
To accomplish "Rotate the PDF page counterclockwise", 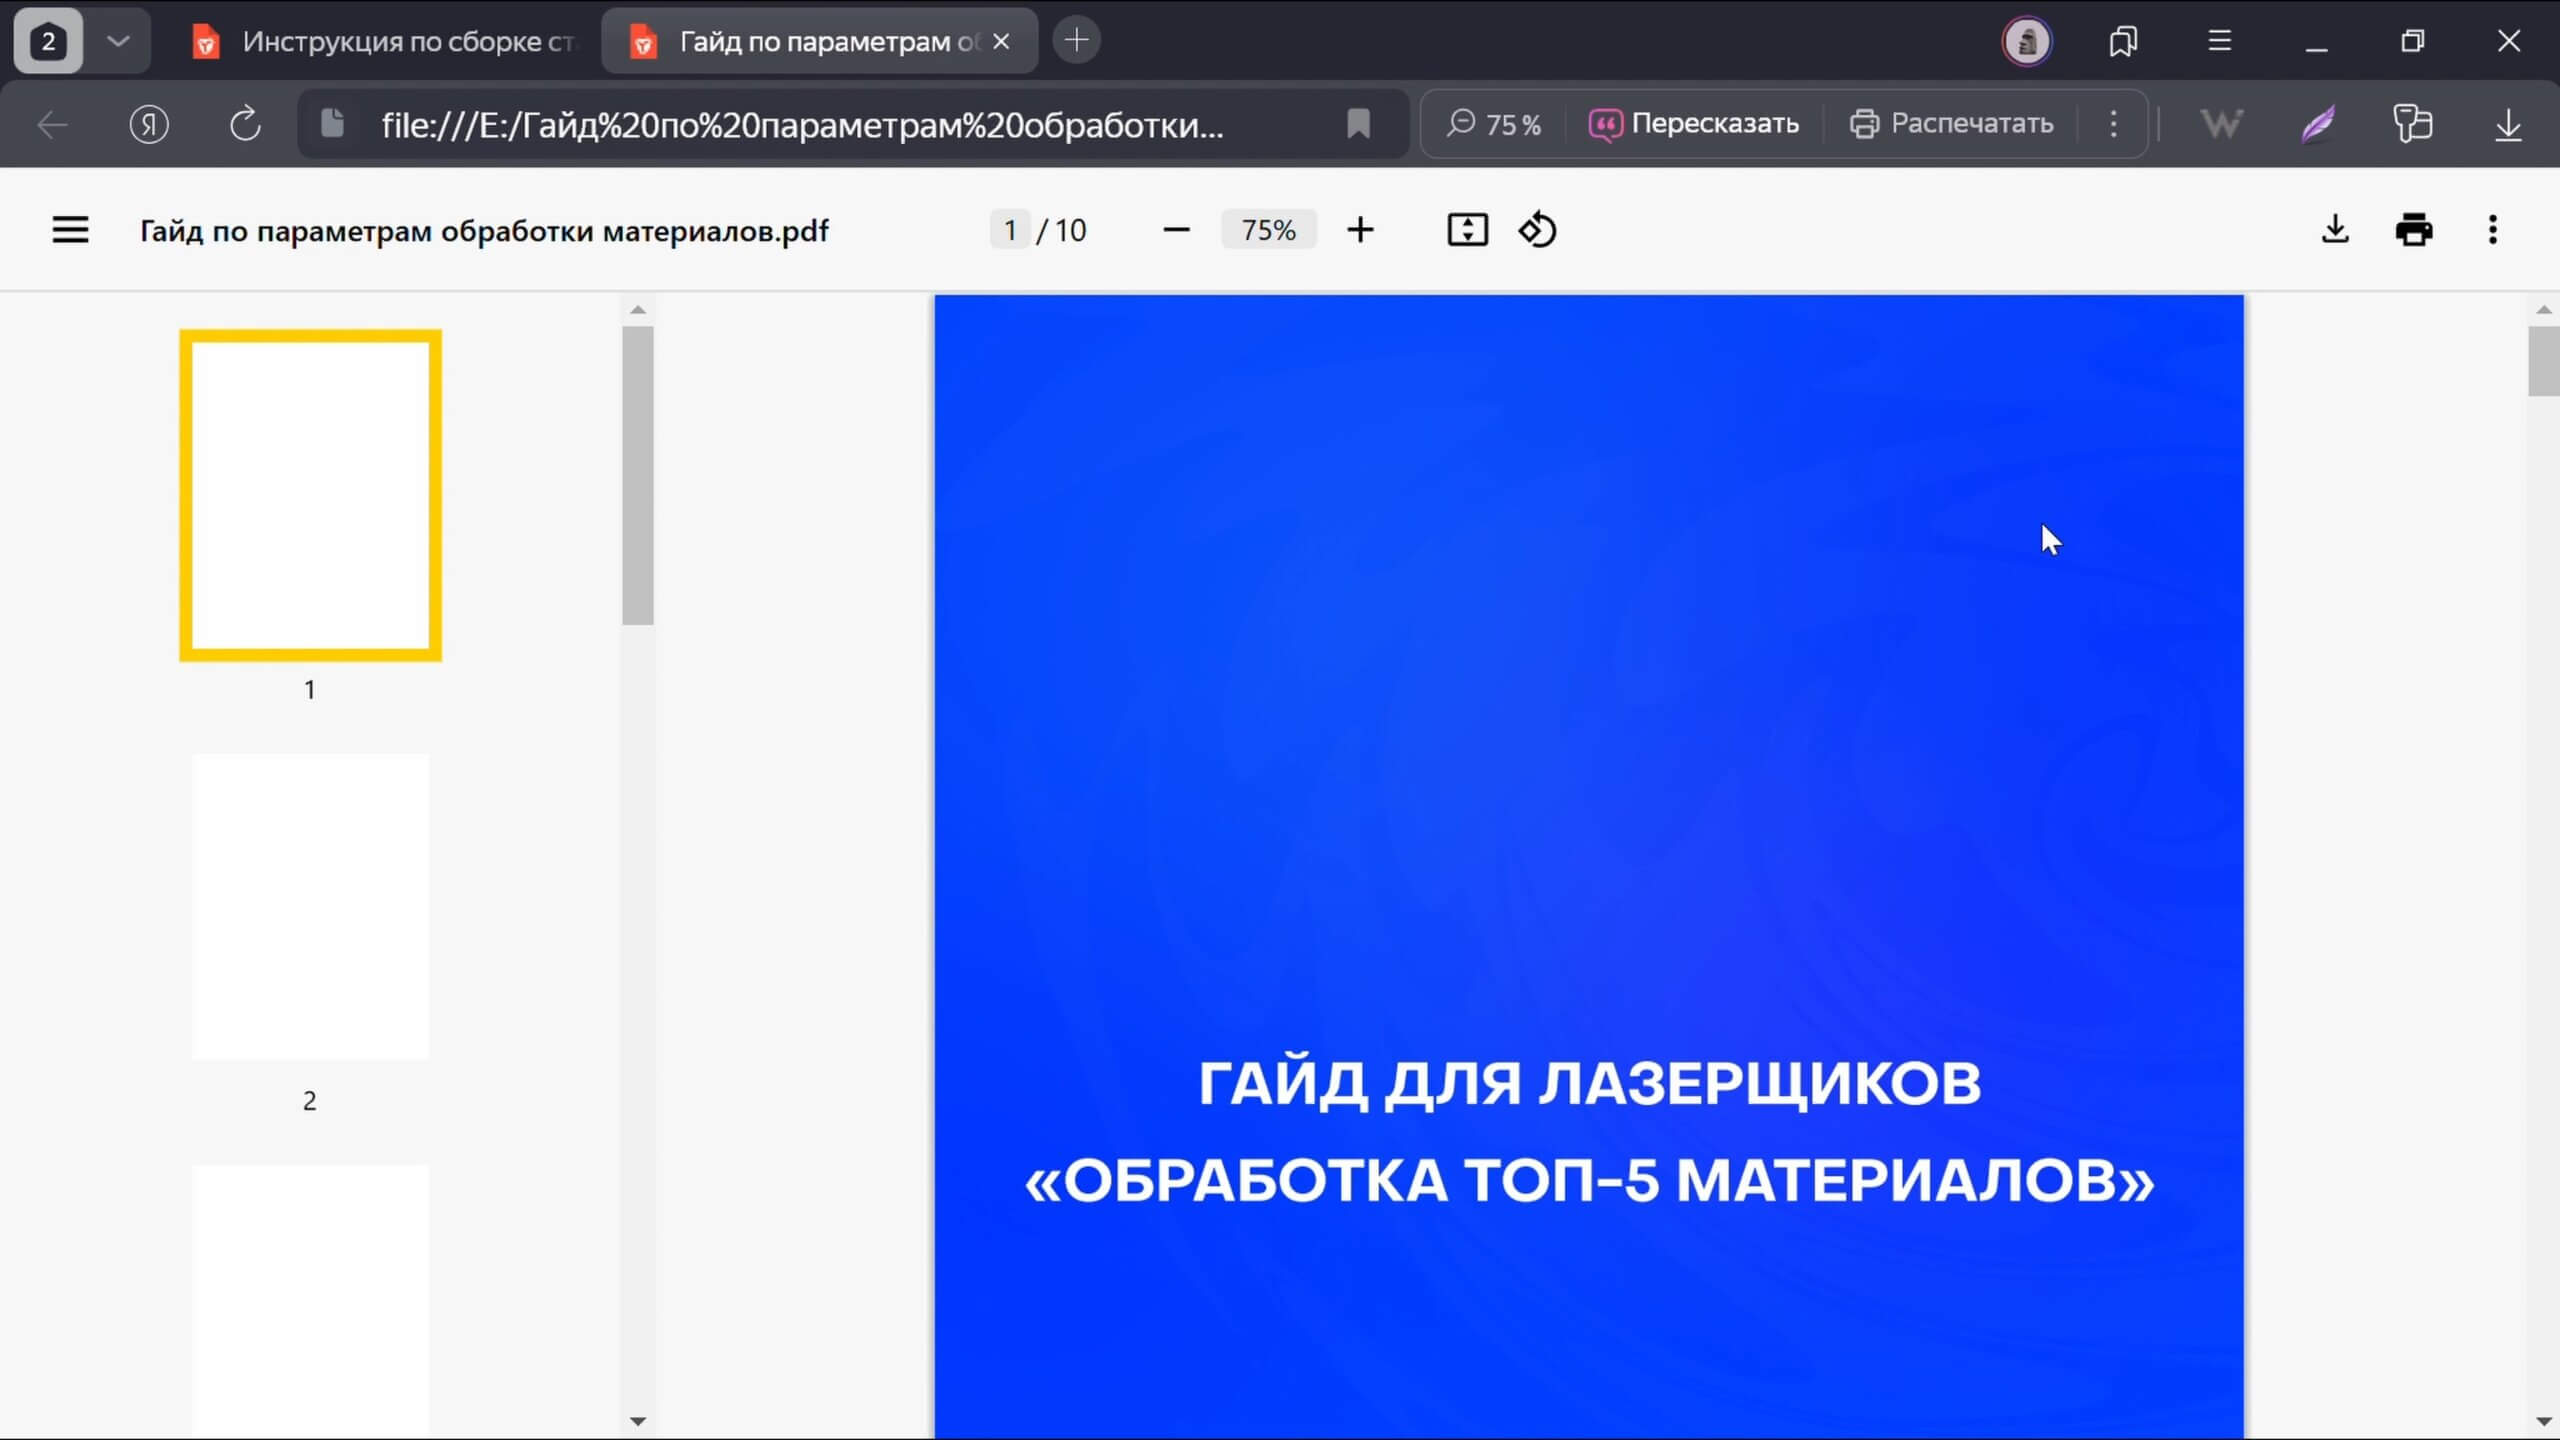I will pos(1537,230).
